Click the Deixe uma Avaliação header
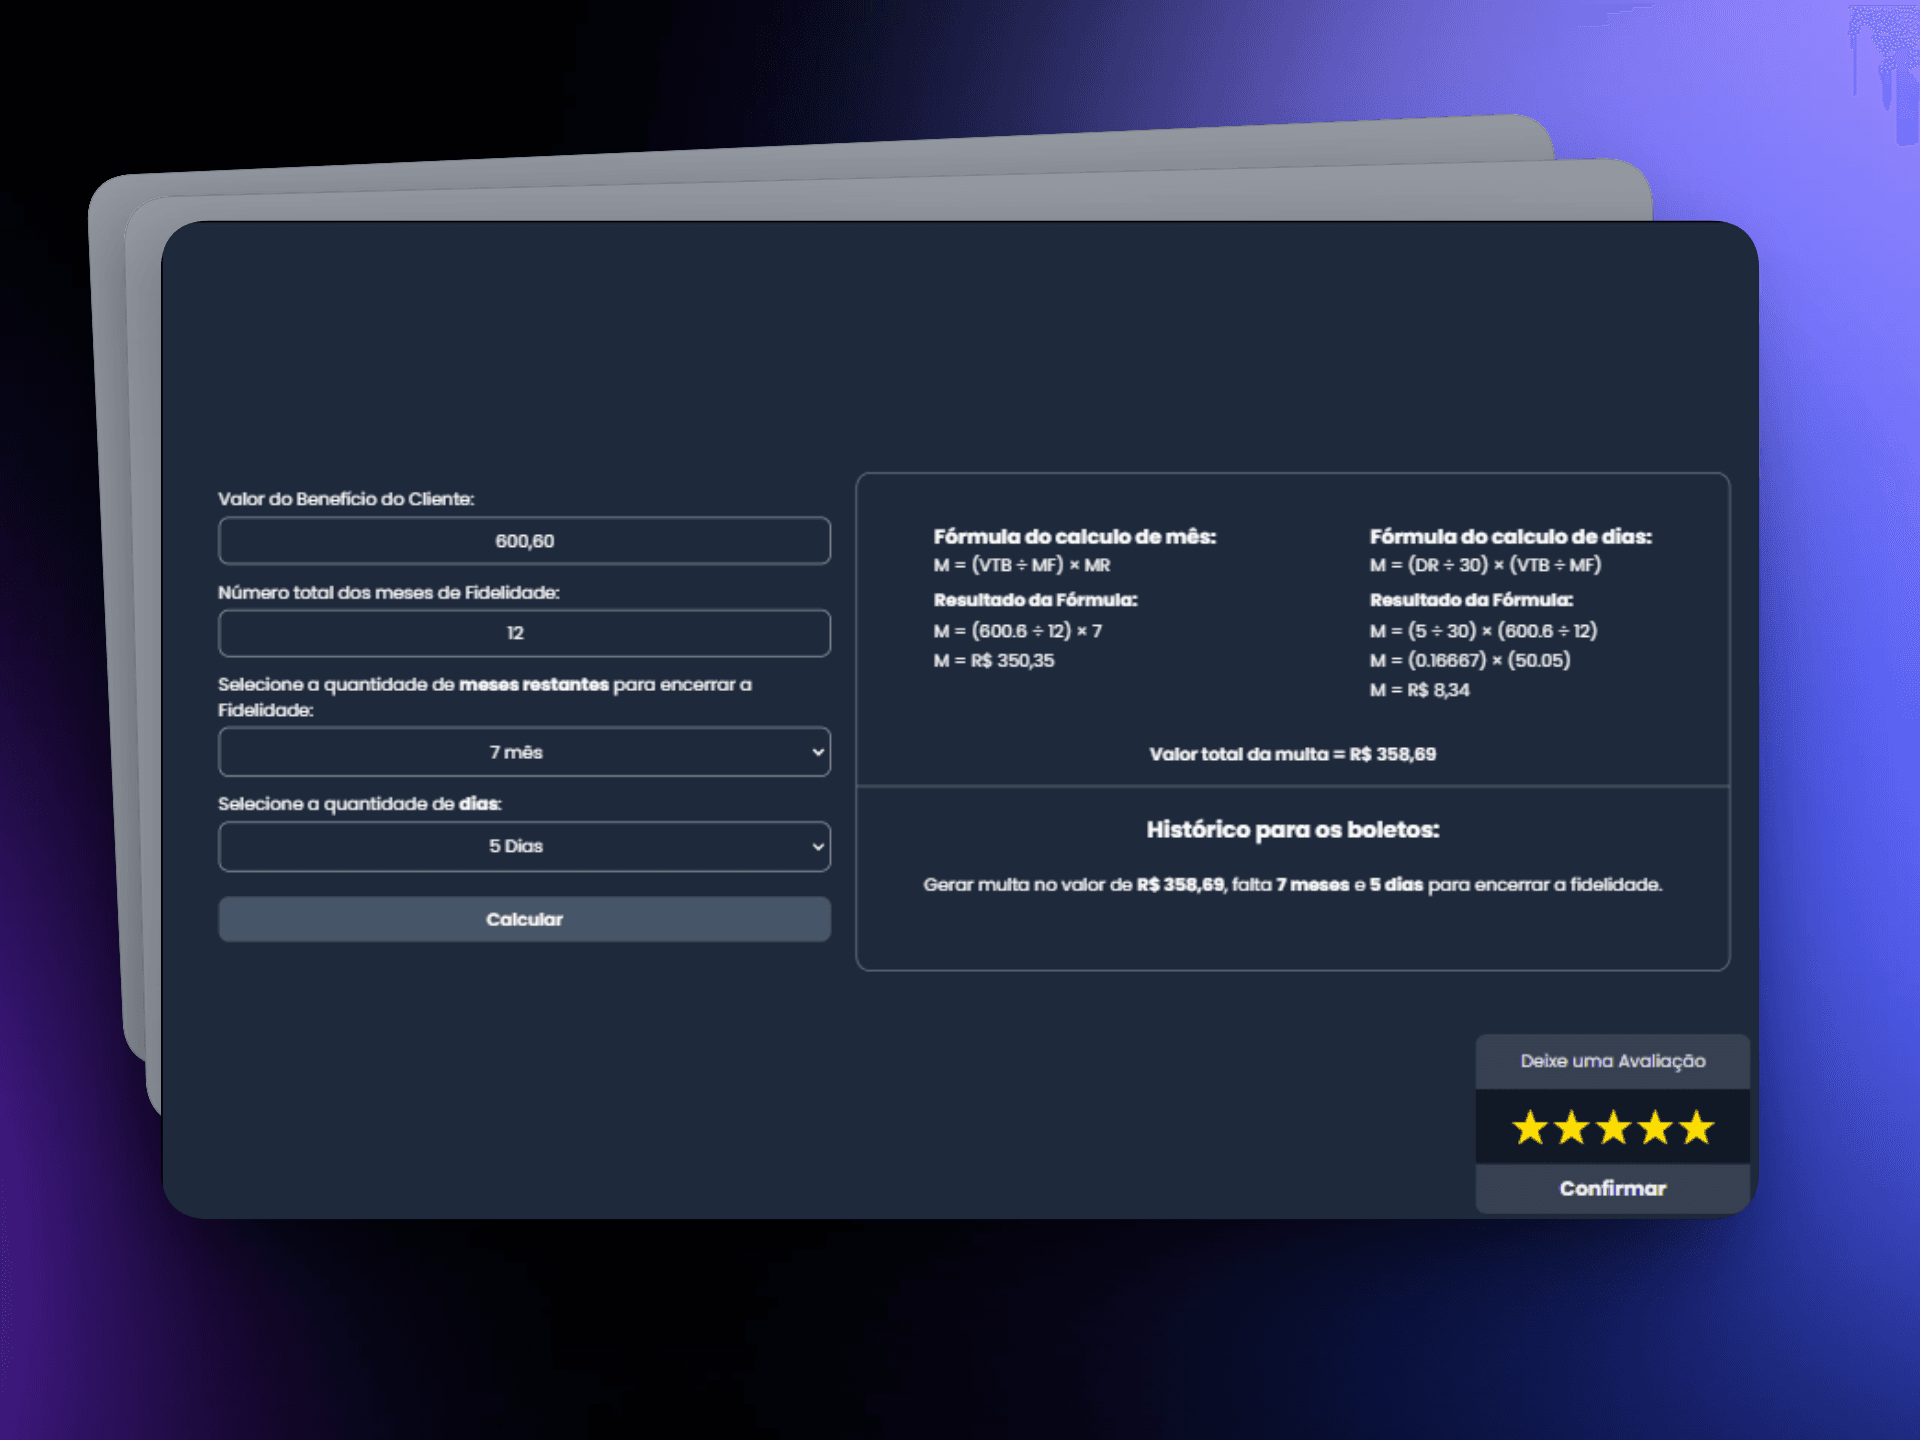Viewport: 1920px width, 1440px height. point(1612,1061)
